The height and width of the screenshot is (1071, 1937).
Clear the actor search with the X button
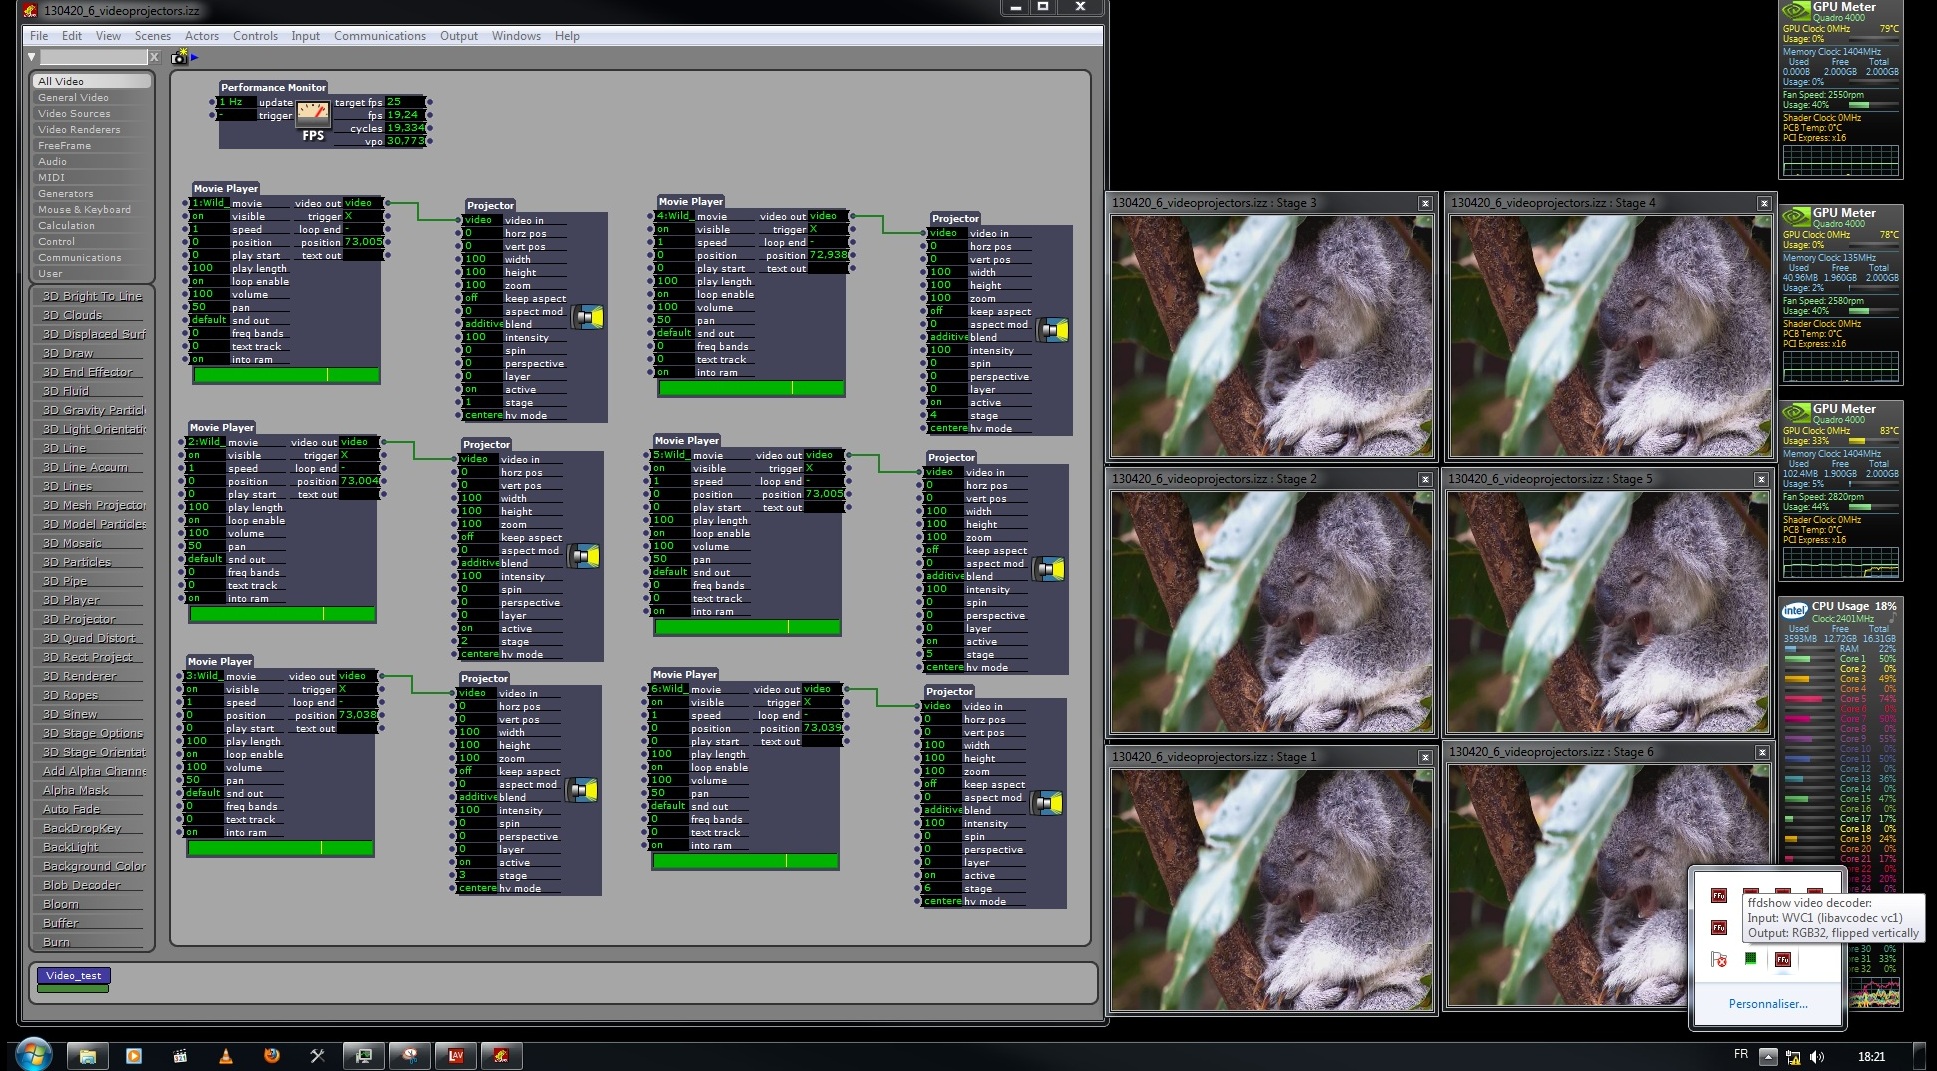[154, 57]
